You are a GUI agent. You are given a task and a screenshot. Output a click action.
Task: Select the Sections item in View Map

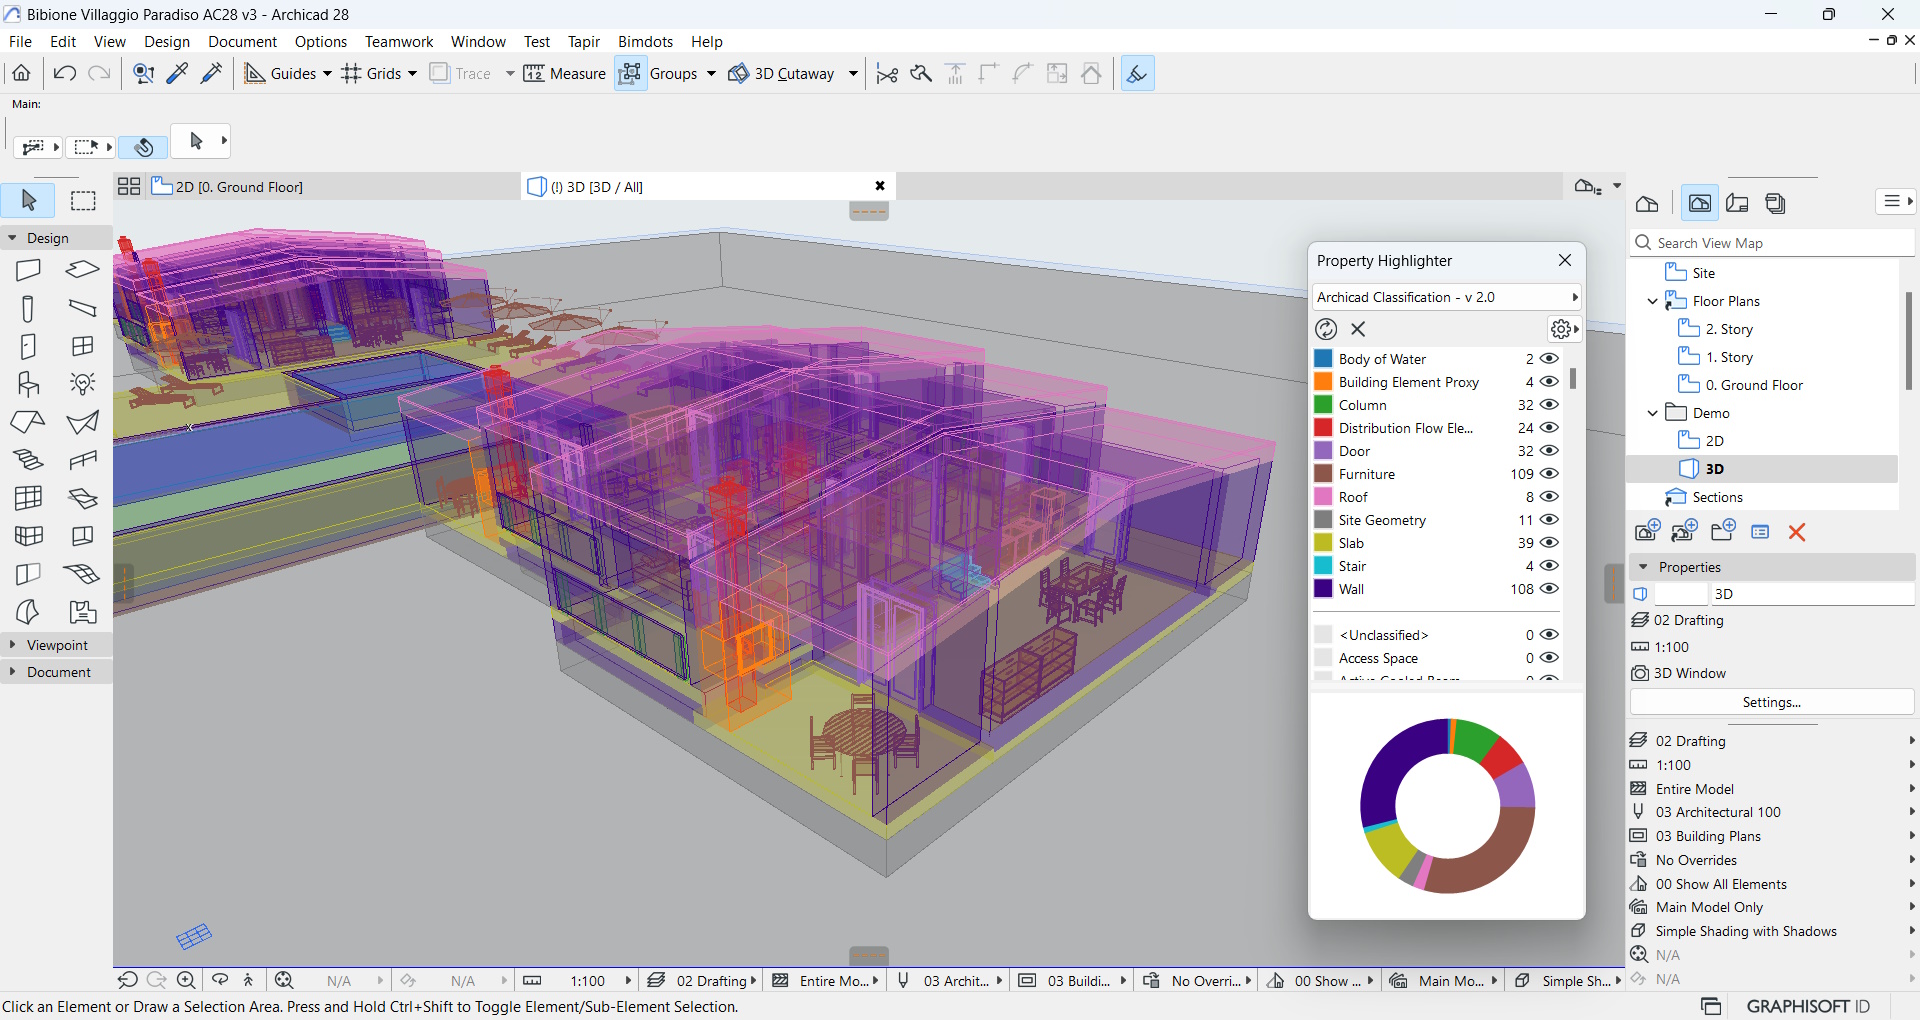point(1717,497)
